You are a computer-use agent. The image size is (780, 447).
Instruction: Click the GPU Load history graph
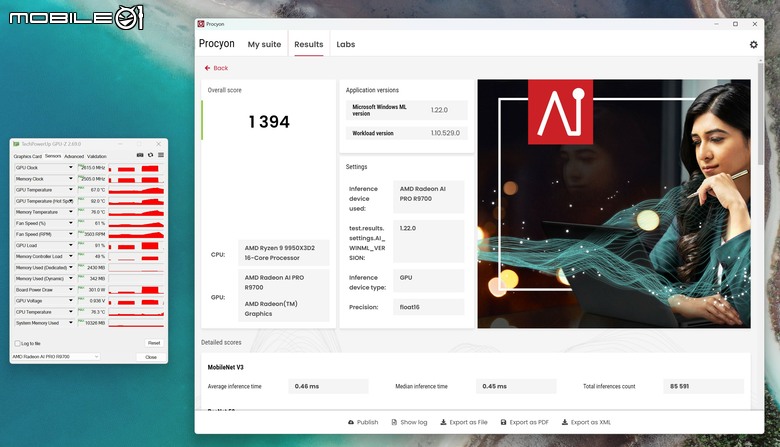(136, 246)
